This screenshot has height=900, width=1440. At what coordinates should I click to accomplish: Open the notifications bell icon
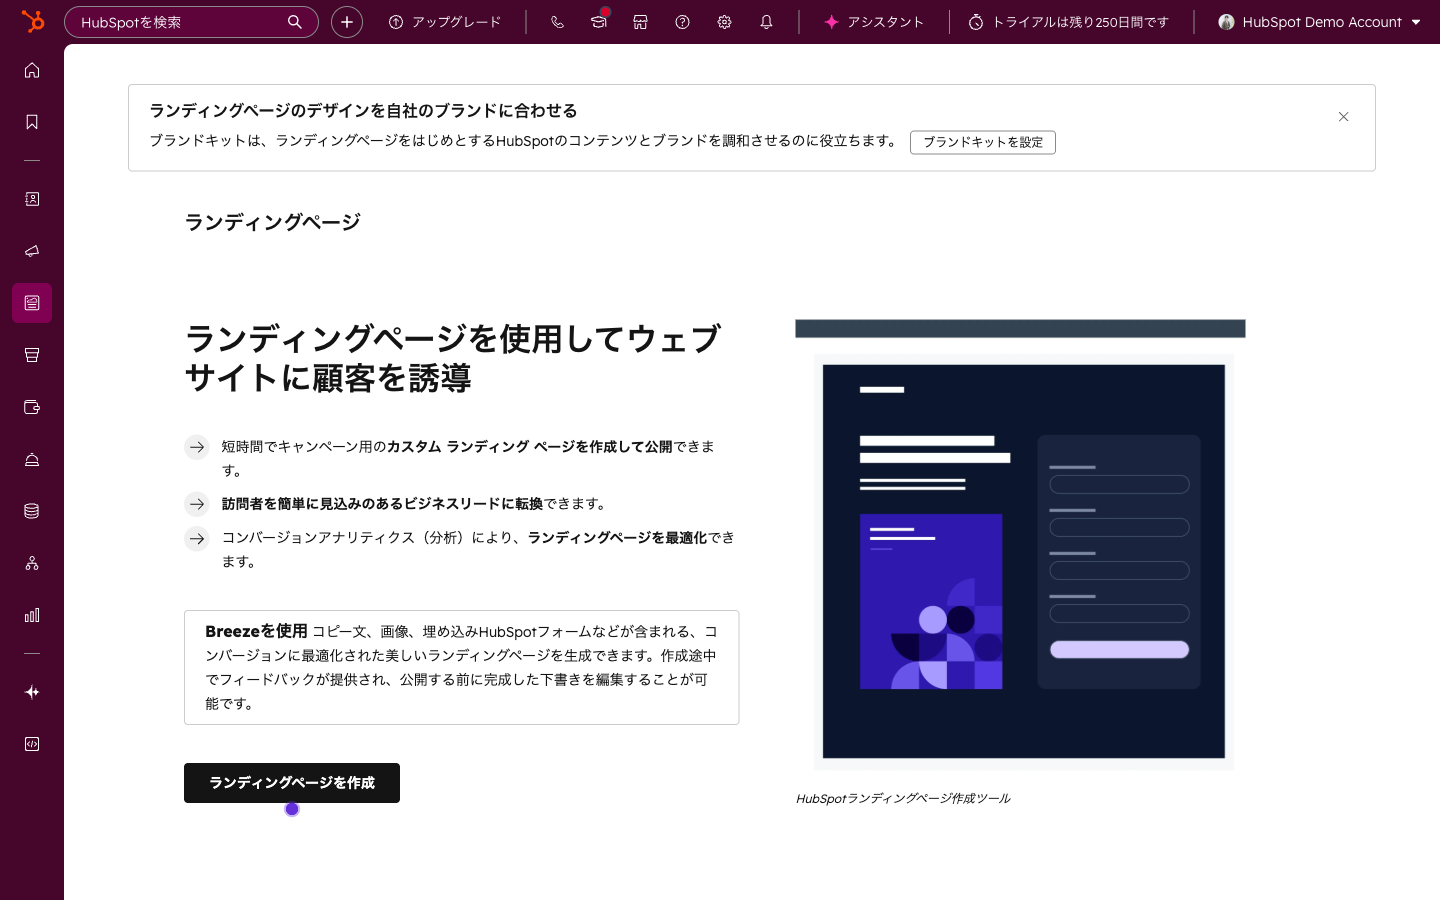766,22
